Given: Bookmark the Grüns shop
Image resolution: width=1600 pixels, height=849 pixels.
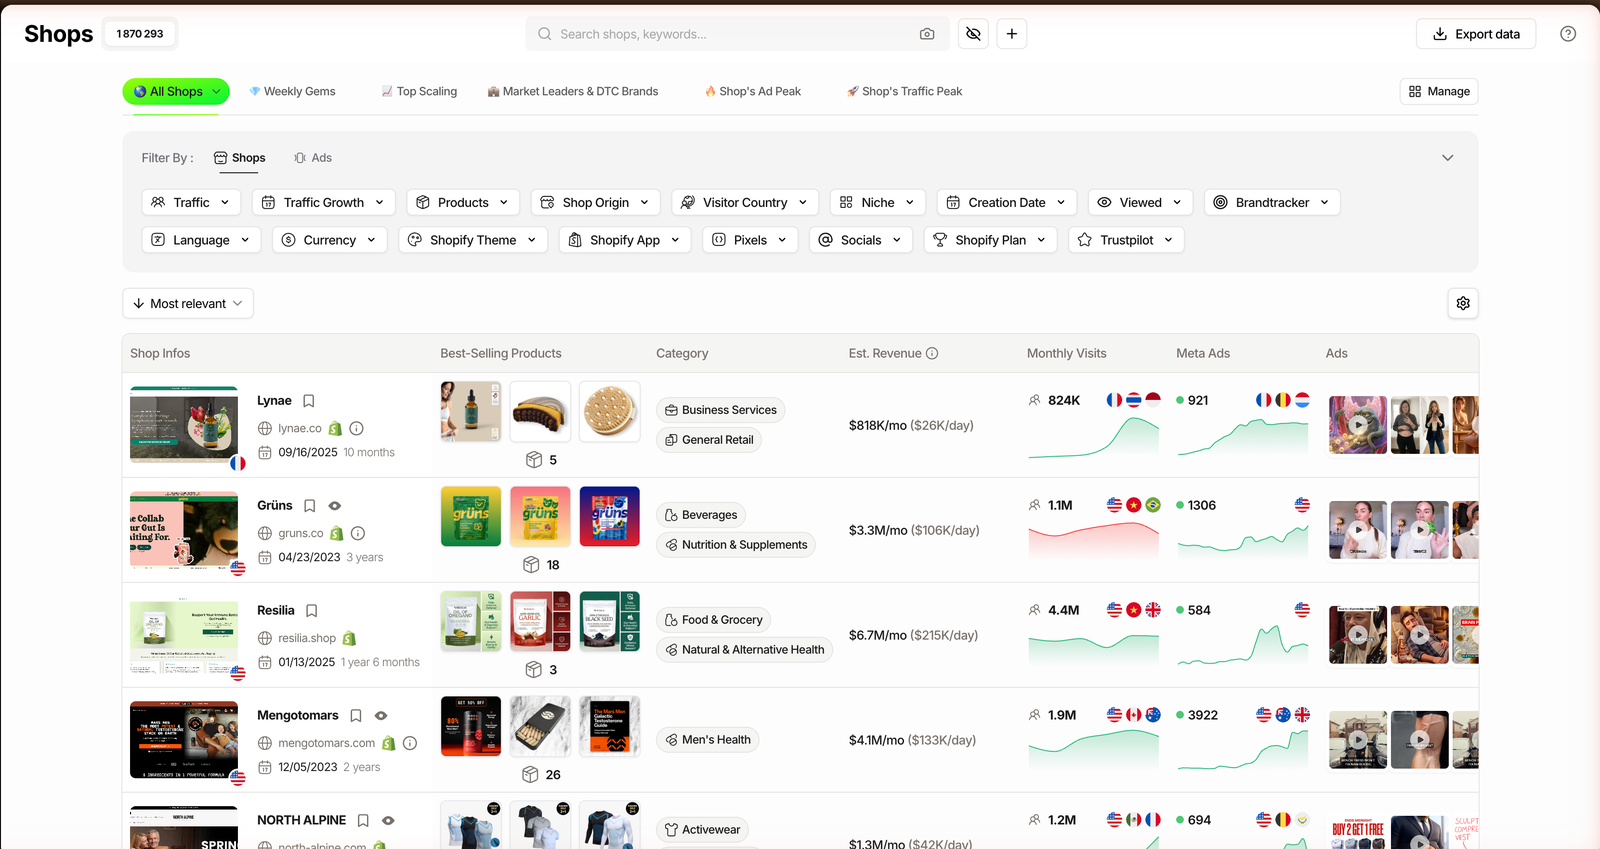Looking at the screenshot, I should pyautogui.click(x=310, y=506).
